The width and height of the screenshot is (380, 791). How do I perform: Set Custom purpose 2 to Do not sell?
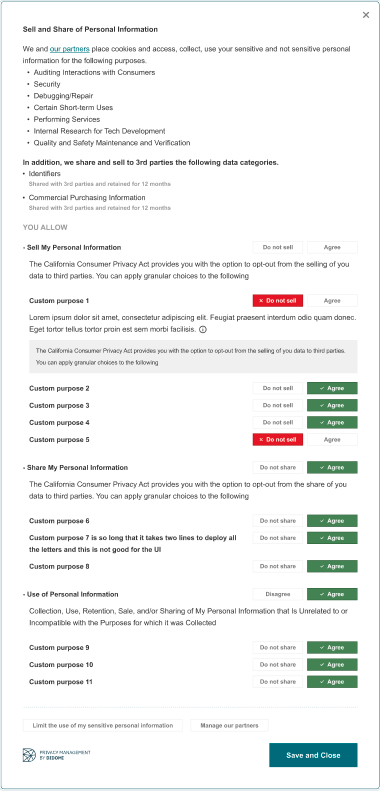[x=278, y=388]
